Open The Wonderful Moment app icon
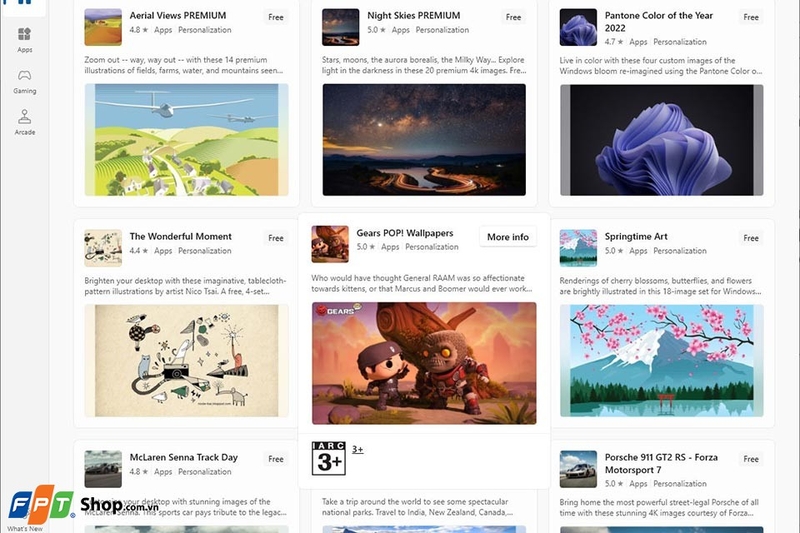 pyautogui.click(x=103, y=248)
